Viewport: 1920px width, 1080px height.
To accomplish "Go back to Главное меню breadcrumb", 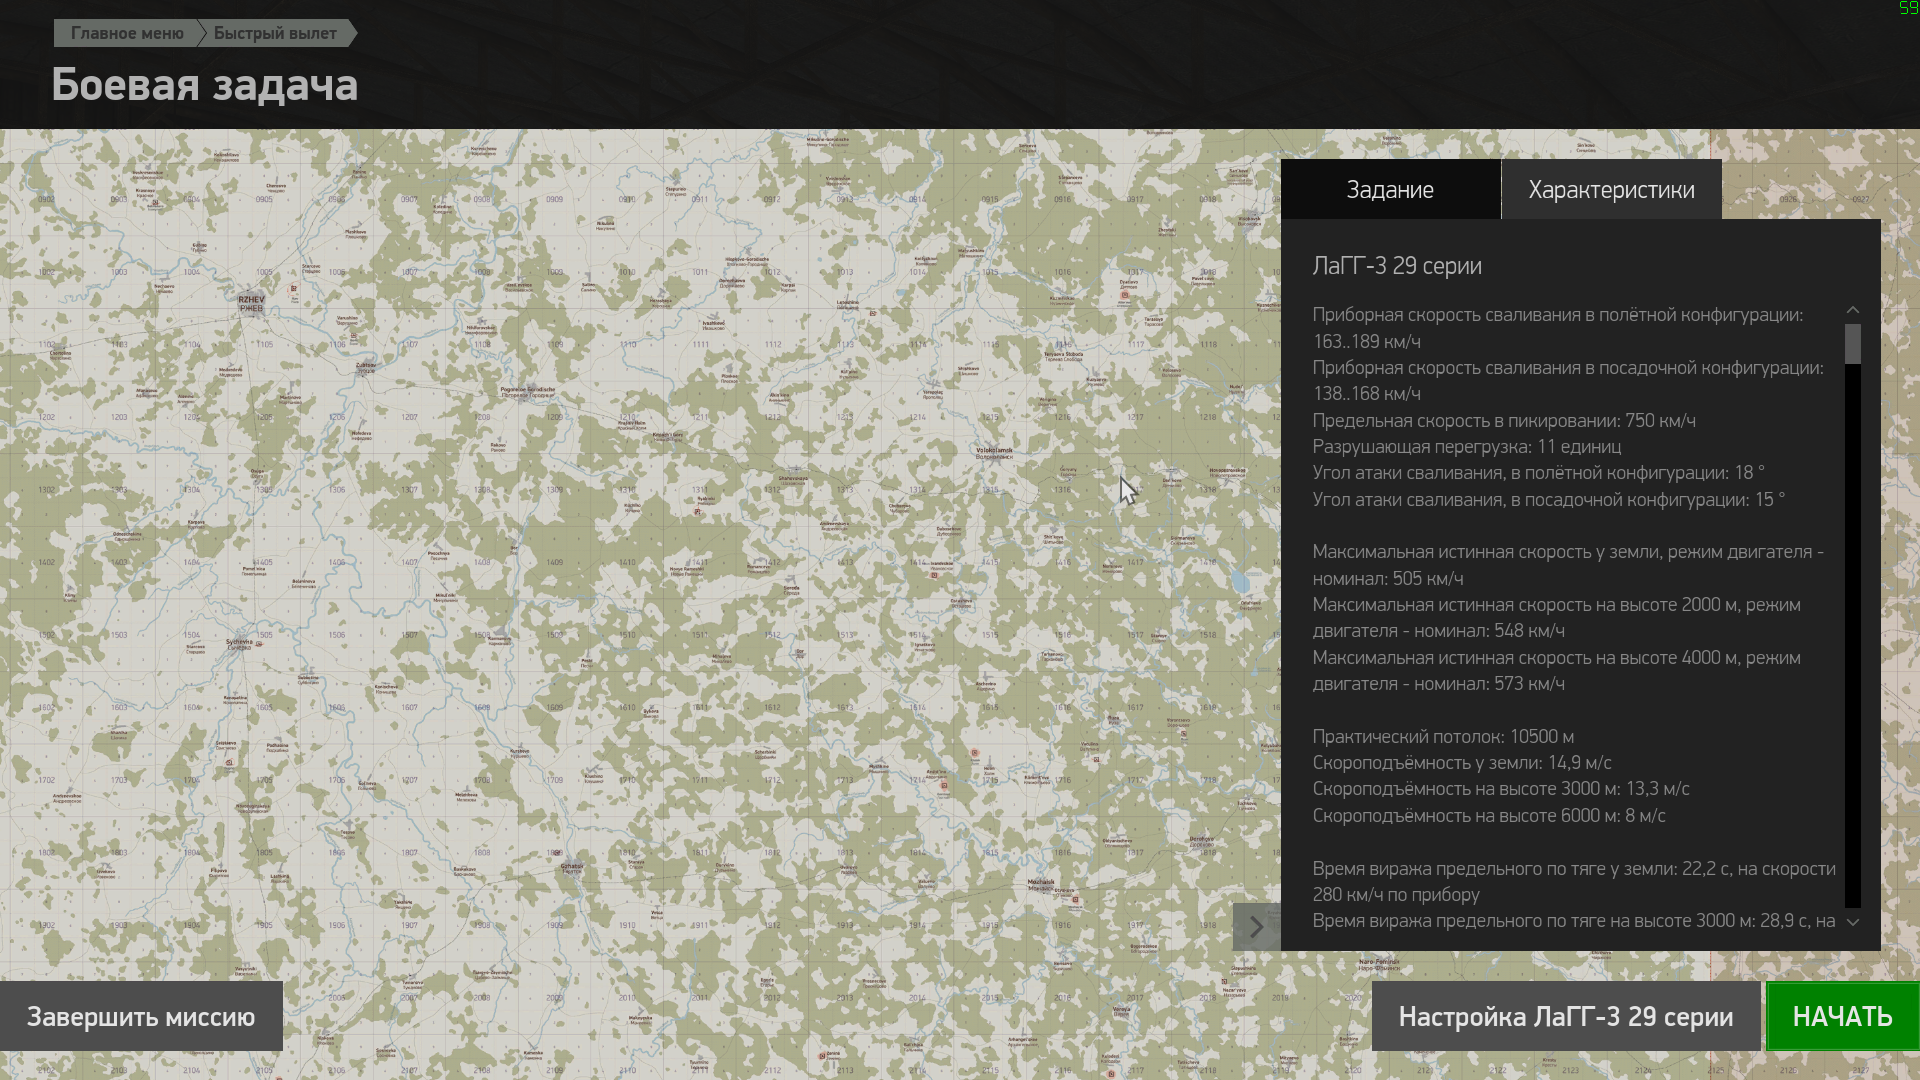I will click(x=127, y=33).
